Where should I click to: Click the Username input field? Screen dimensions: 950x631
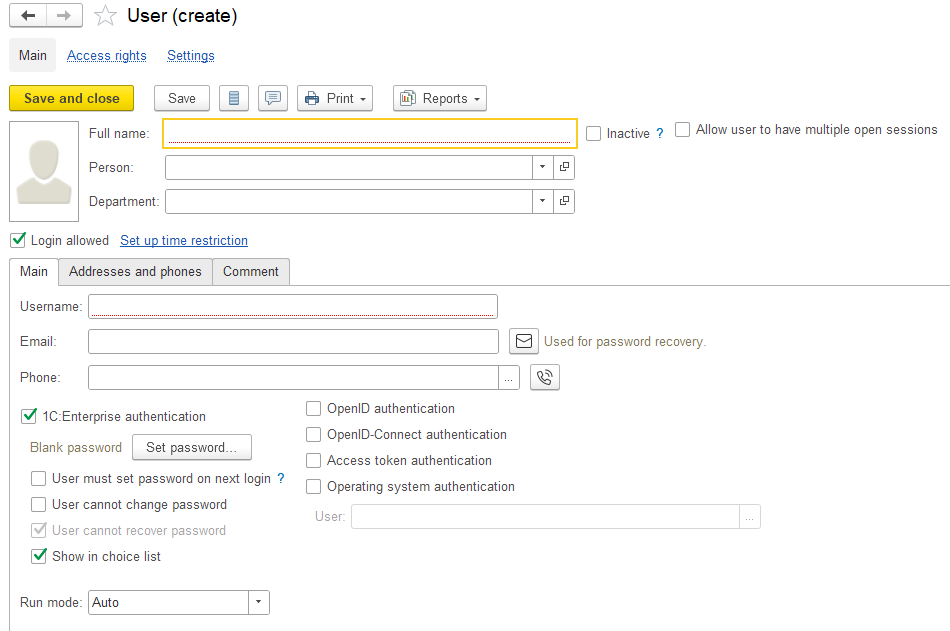[292, 306]
